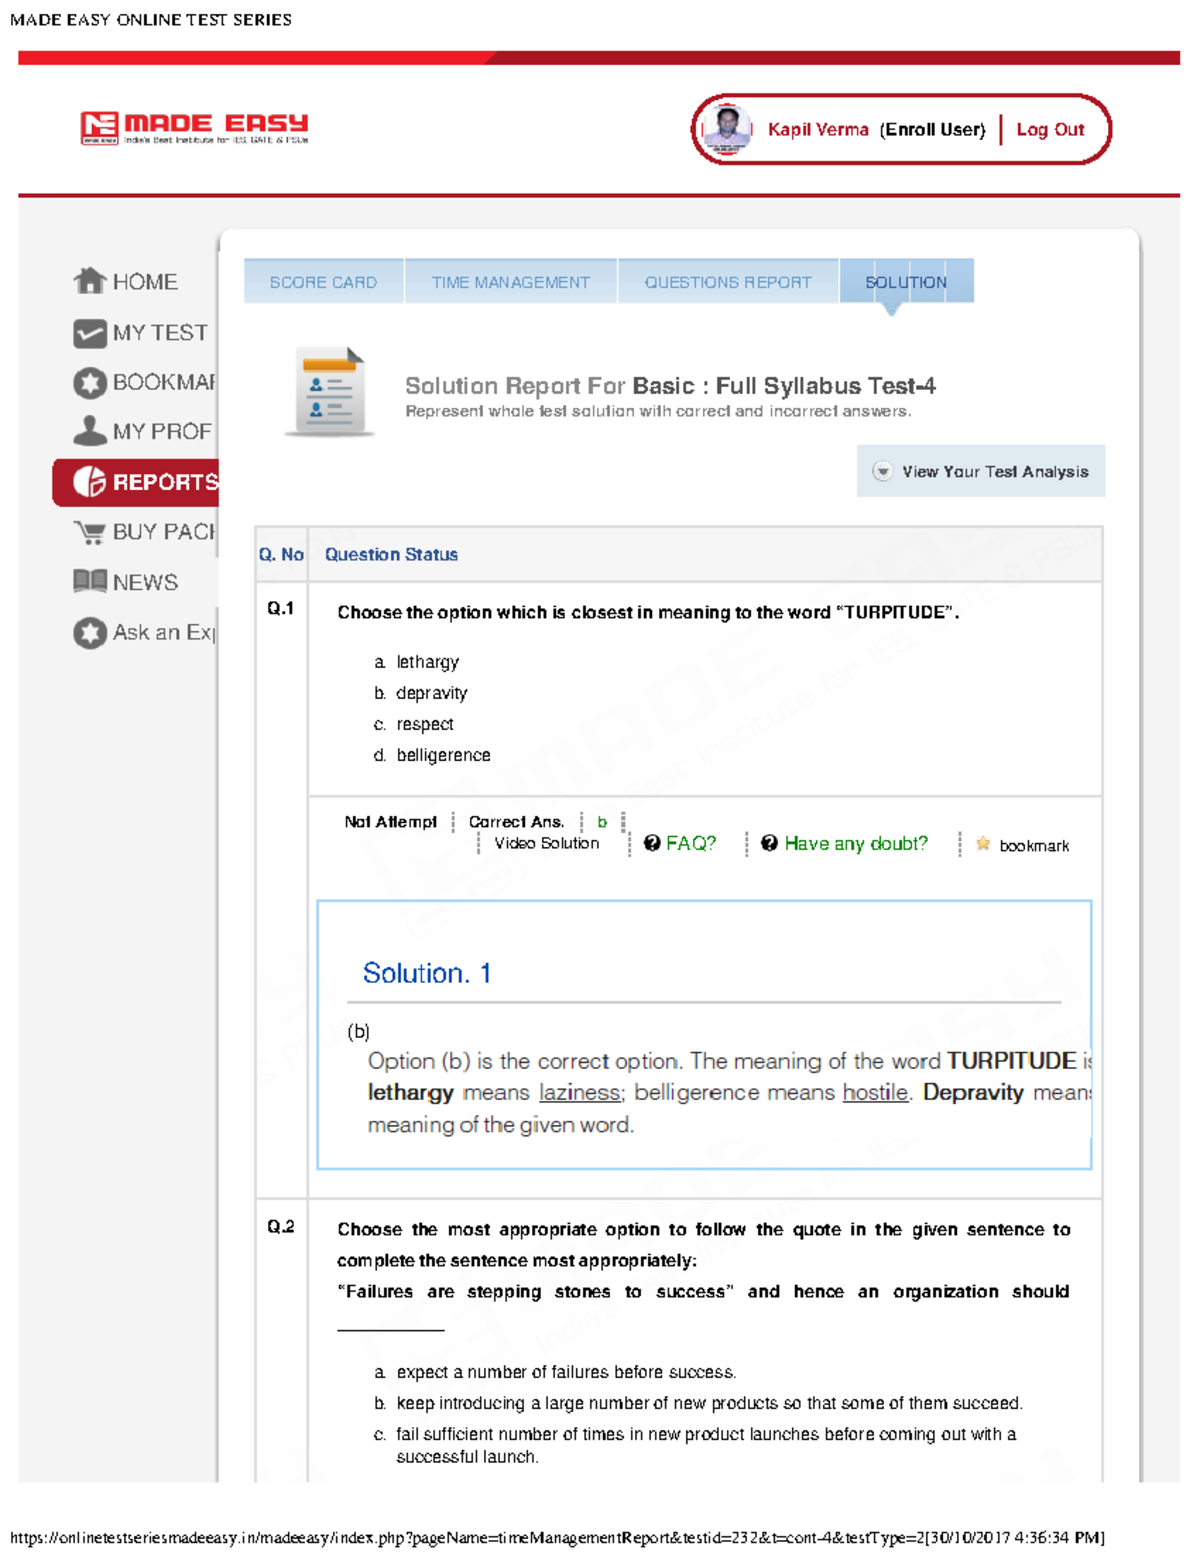Click the Q. No column header
The width and height of the screenshot is (1200, 1553).
(281, 554)
